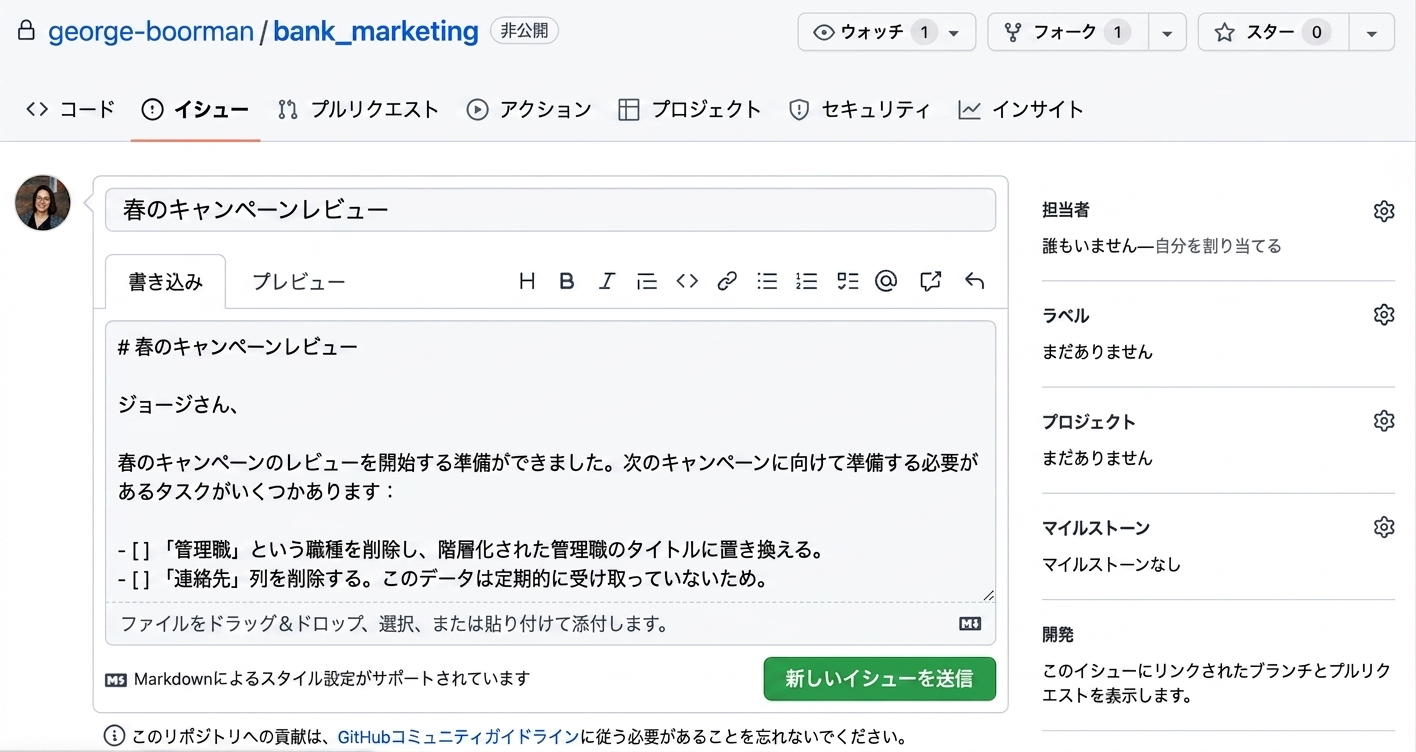1416x752 pixels.
Task: Click the 自分を割り当てる link
Action: click(x=1218, y=246)
